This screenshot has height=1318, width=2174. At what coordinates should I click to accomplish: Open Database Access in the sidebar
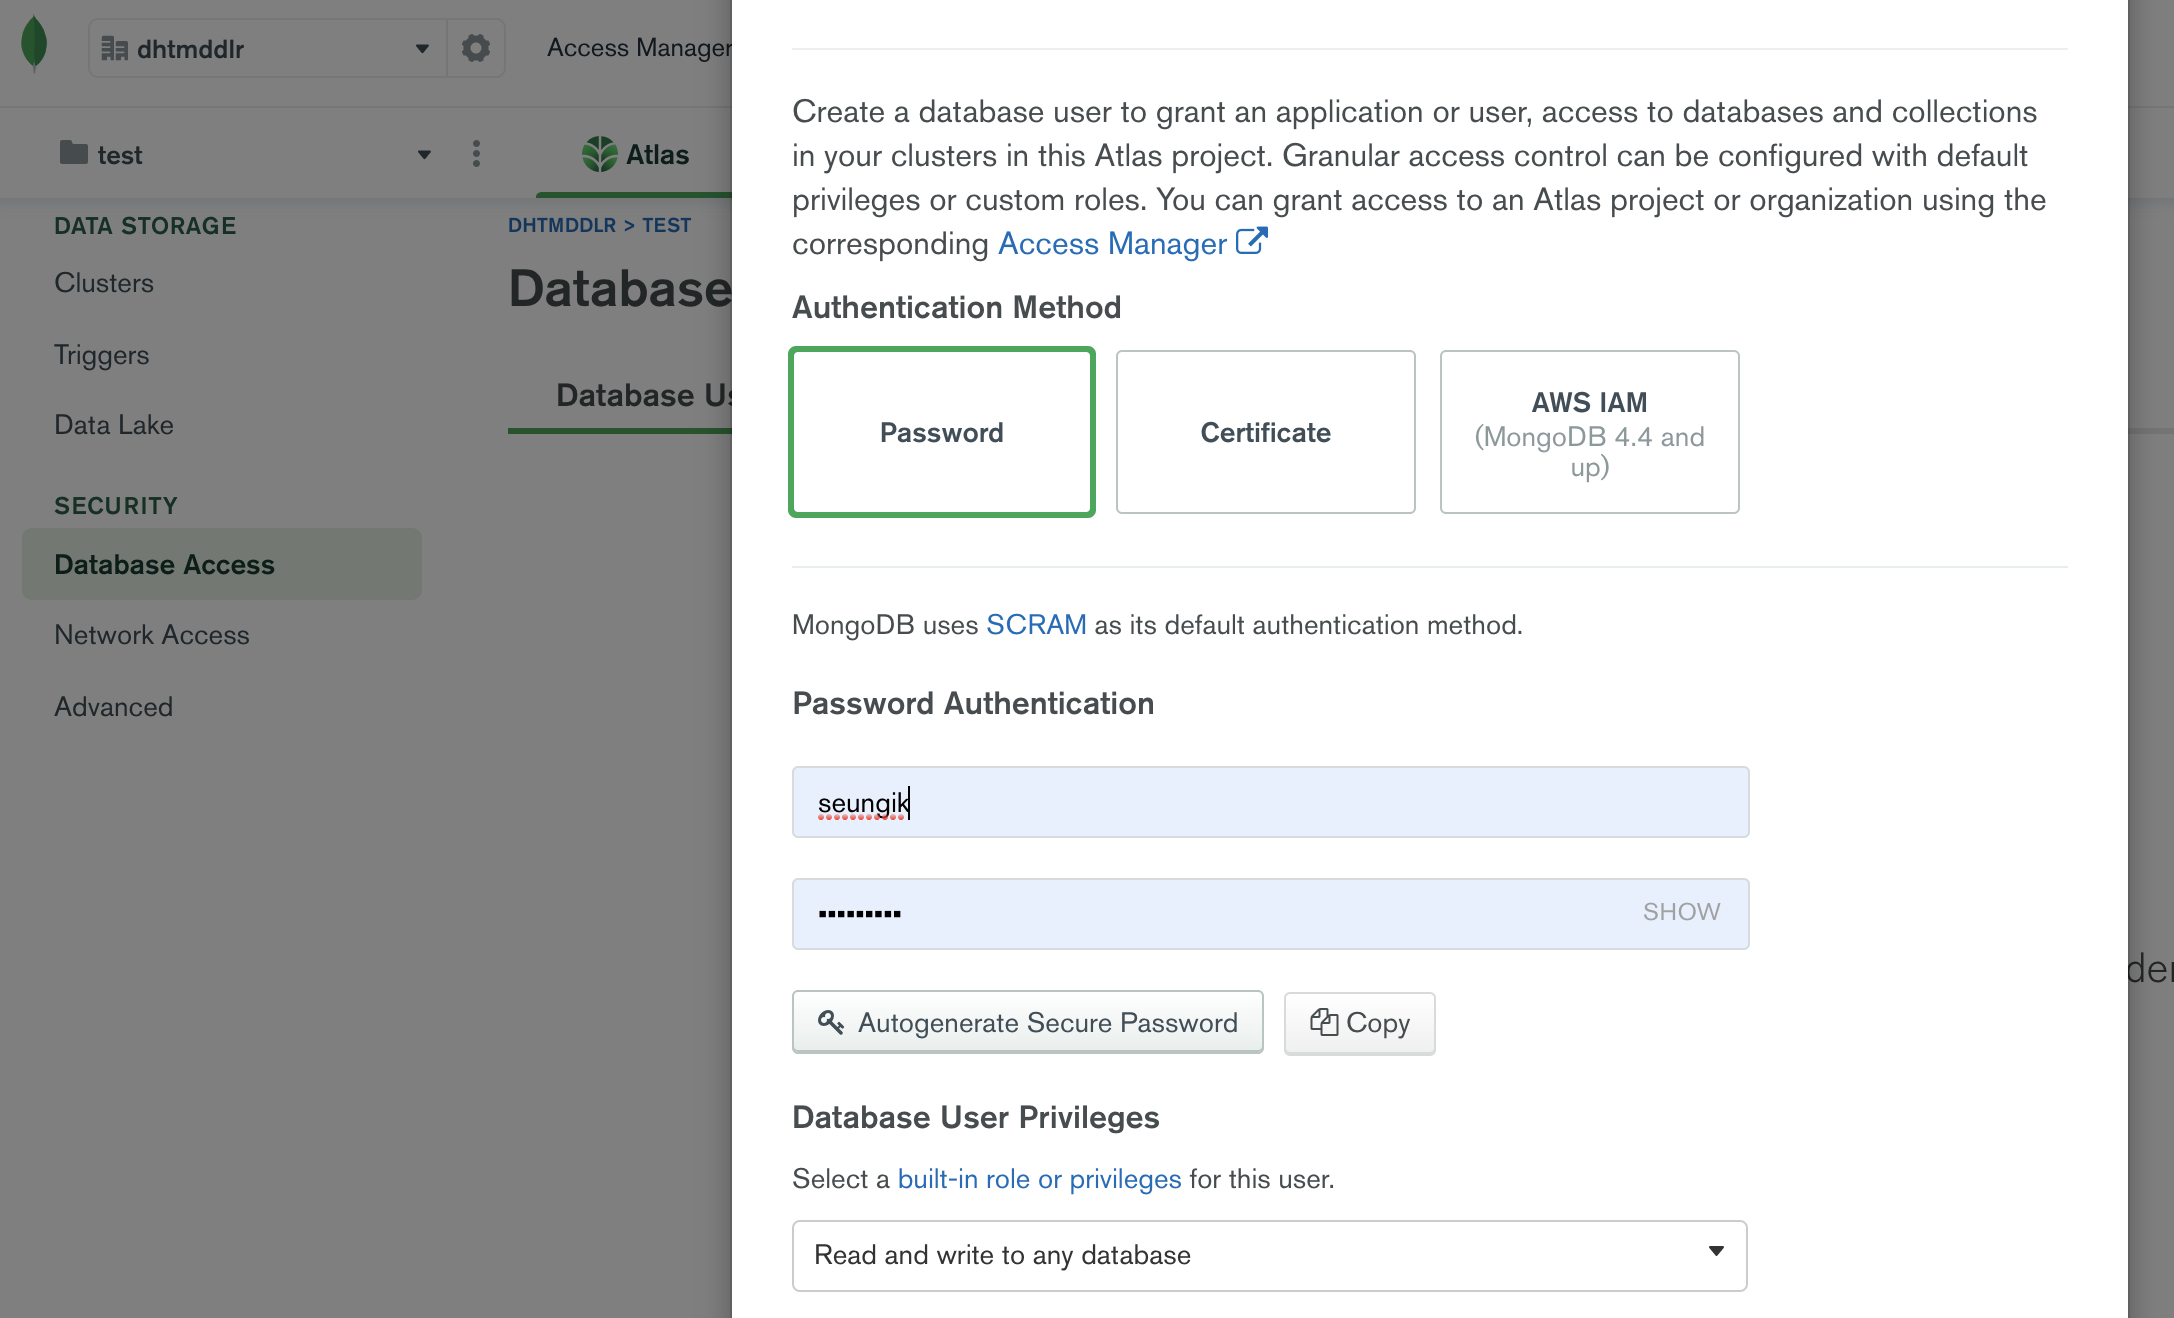(x=222, y=564)
